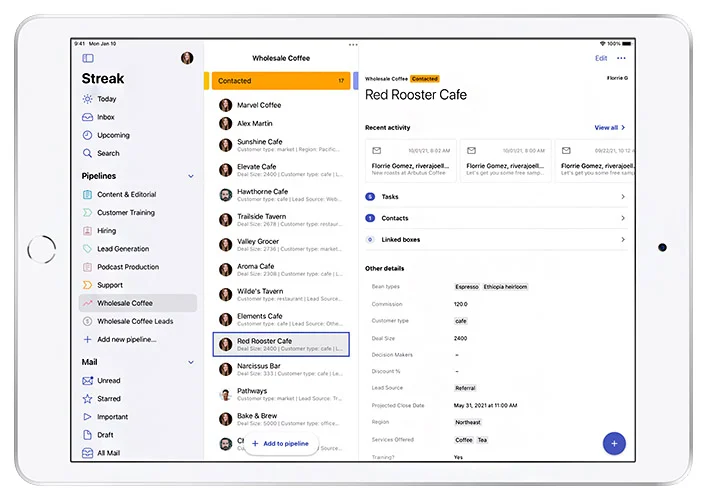Screen dimensions: 706x500
Task: Expand Linked boxes row
Action: point(496,240)
